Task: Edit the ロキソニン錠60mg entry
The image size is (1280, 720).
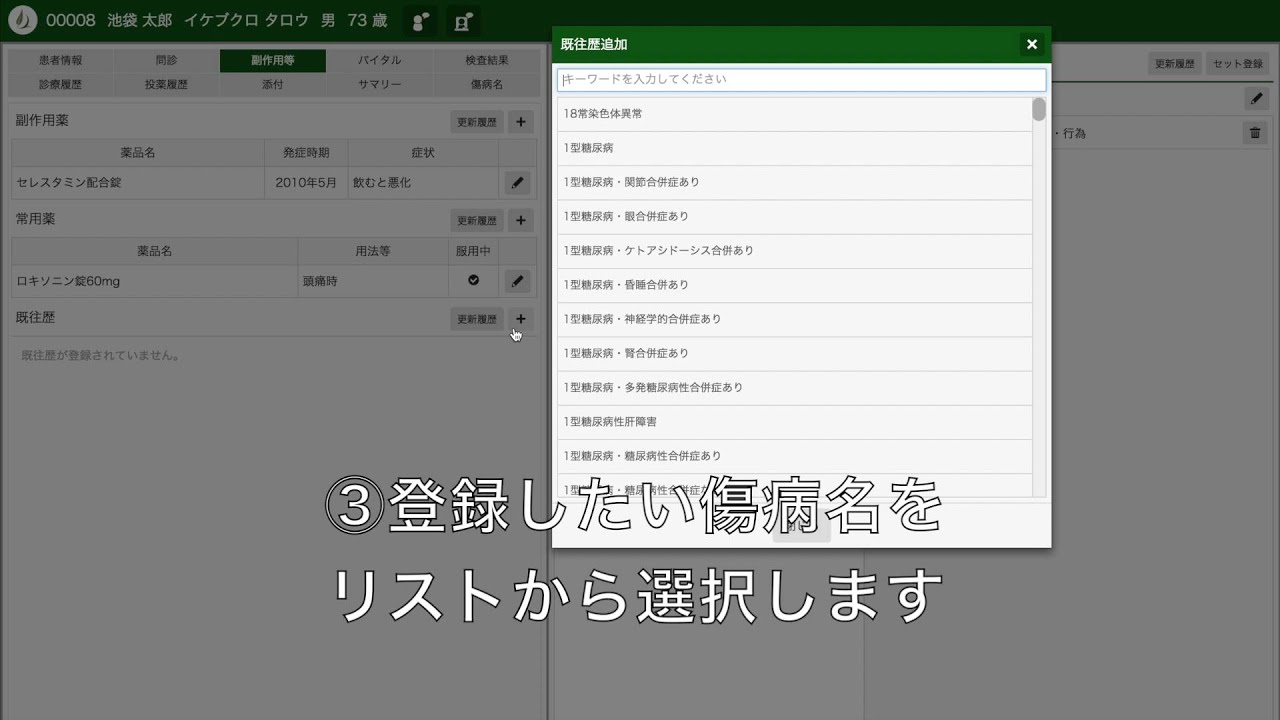Action: click(x=517, y=281)
